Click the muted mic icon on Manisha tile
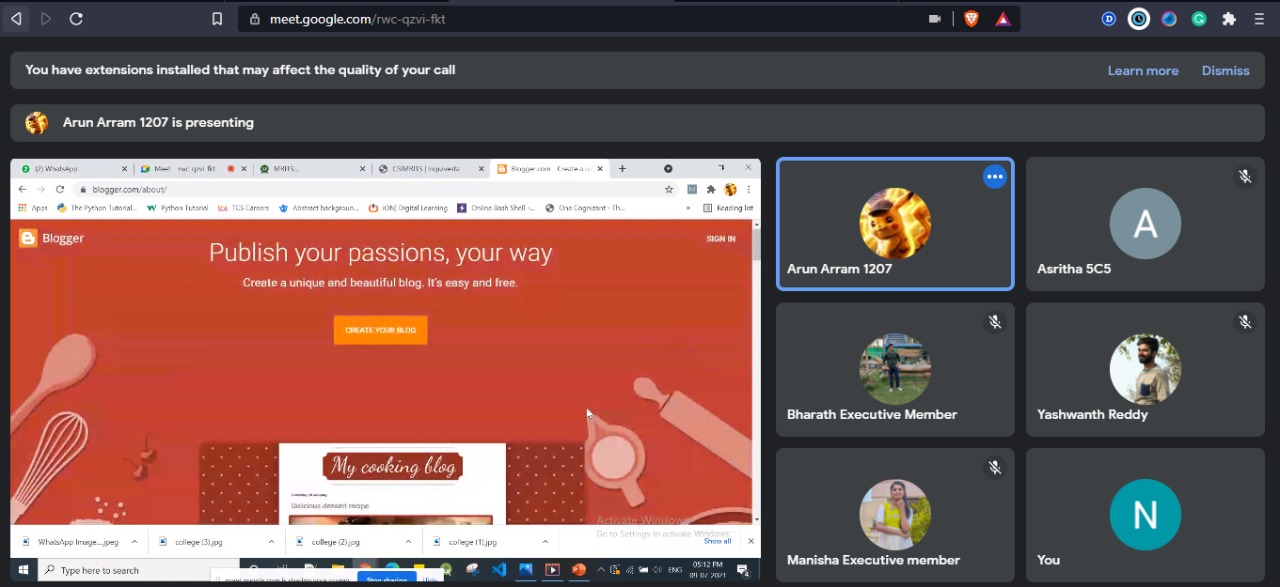 click(995, 467)
